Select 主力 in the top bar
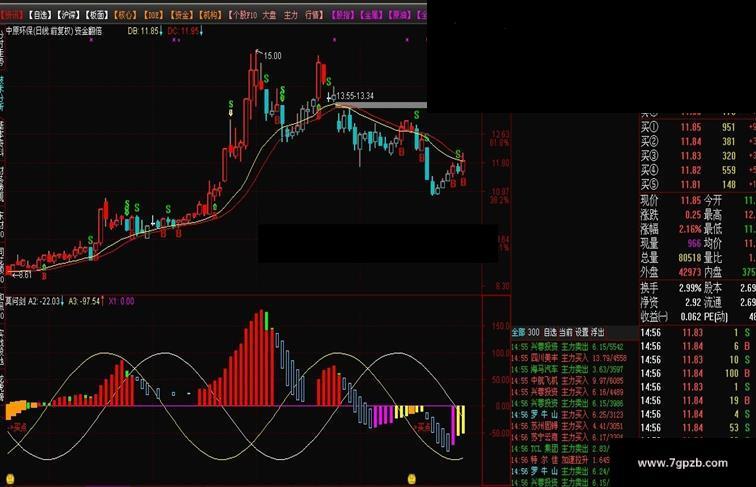756x487 pixels. [291, 15]
